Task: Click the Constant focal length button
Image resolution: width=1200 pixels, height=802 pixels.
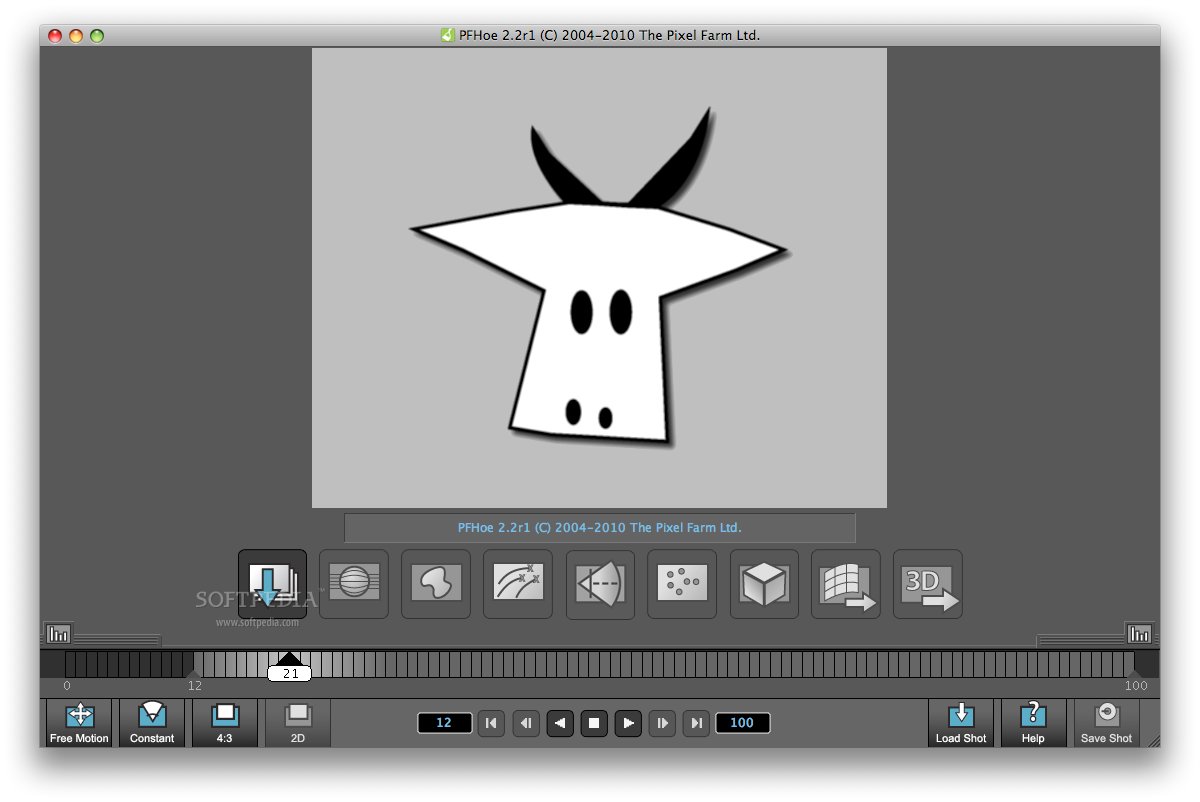Action: (x=152, y=723)
